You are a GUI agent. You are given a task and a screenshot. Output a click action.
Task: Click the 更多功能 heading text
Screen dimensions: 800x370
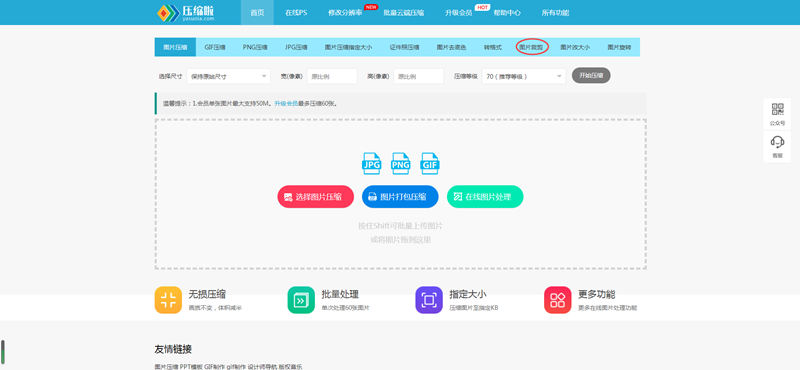pyautogui.click(x=596, y=294)
